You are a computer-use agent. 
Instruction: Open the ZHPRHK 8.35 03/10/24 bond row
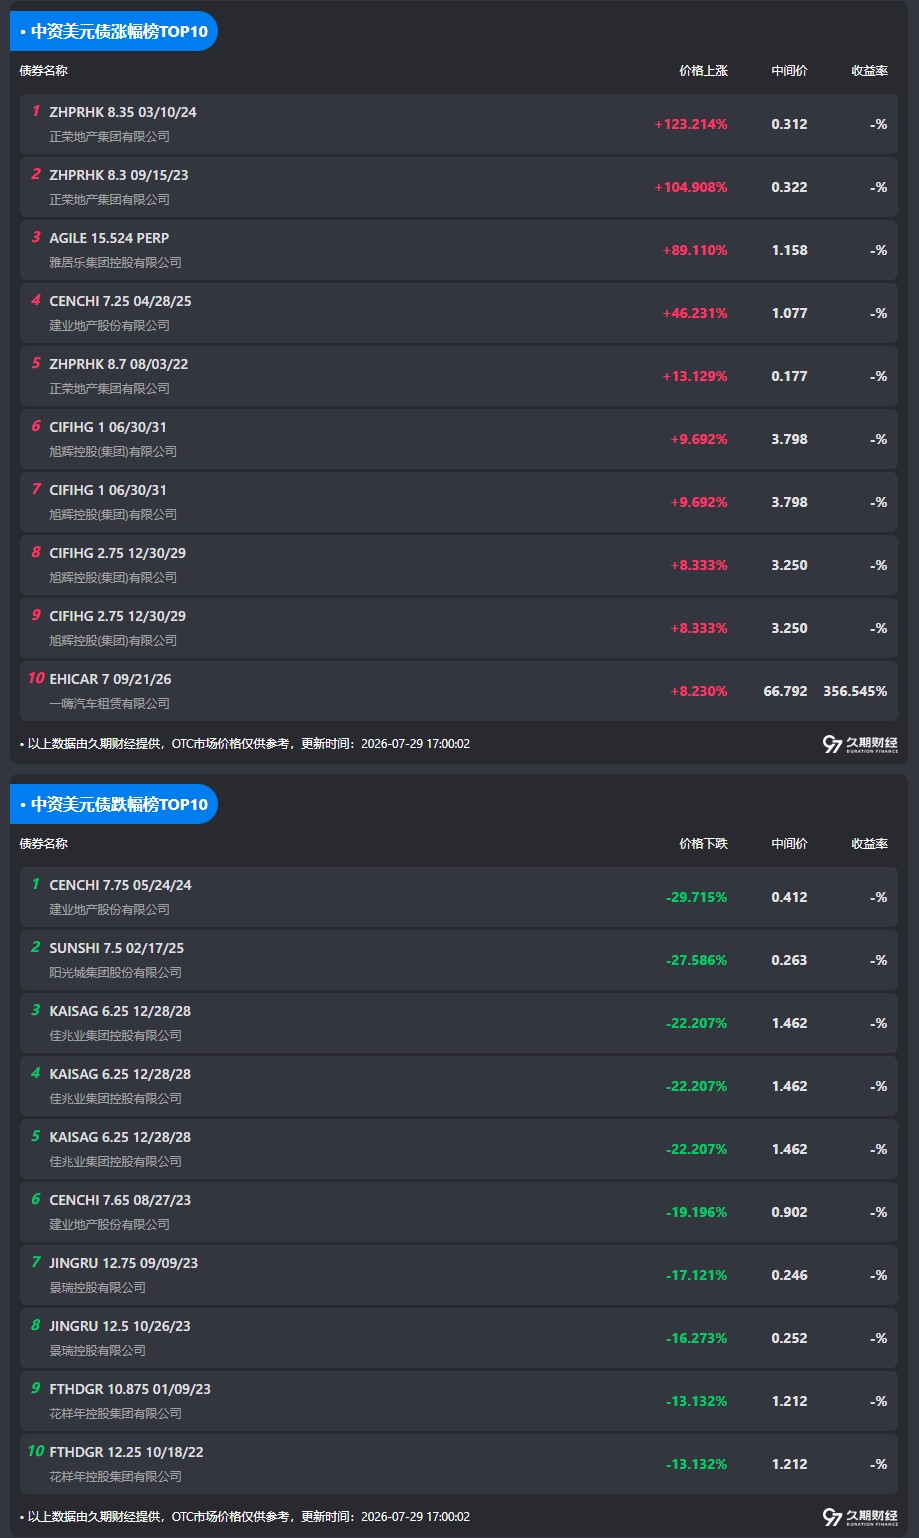[459, 124]
